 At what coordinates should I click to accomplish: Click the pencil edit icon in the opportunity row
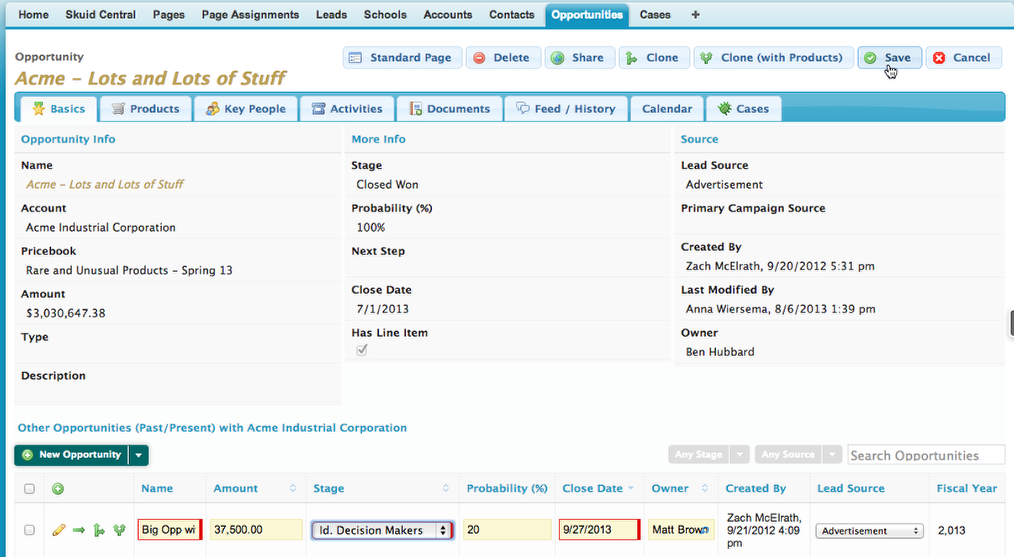click(x=59, y=530)
